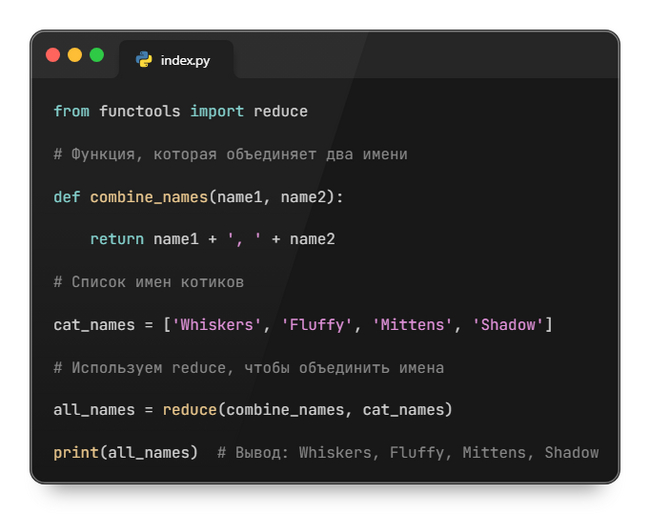The width and height of the screenshot is (650, 514).
Task: Click the comment '# Функция, которая объединяет два имени'
Action: (x=230, y=154)
